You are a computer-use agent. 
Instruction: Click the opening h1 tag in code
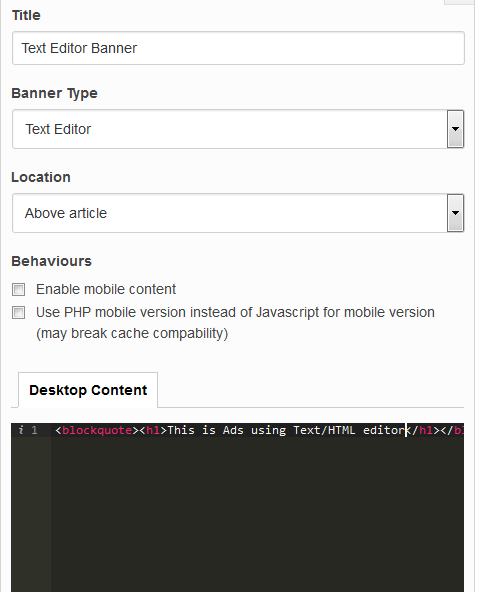[153, 430]
